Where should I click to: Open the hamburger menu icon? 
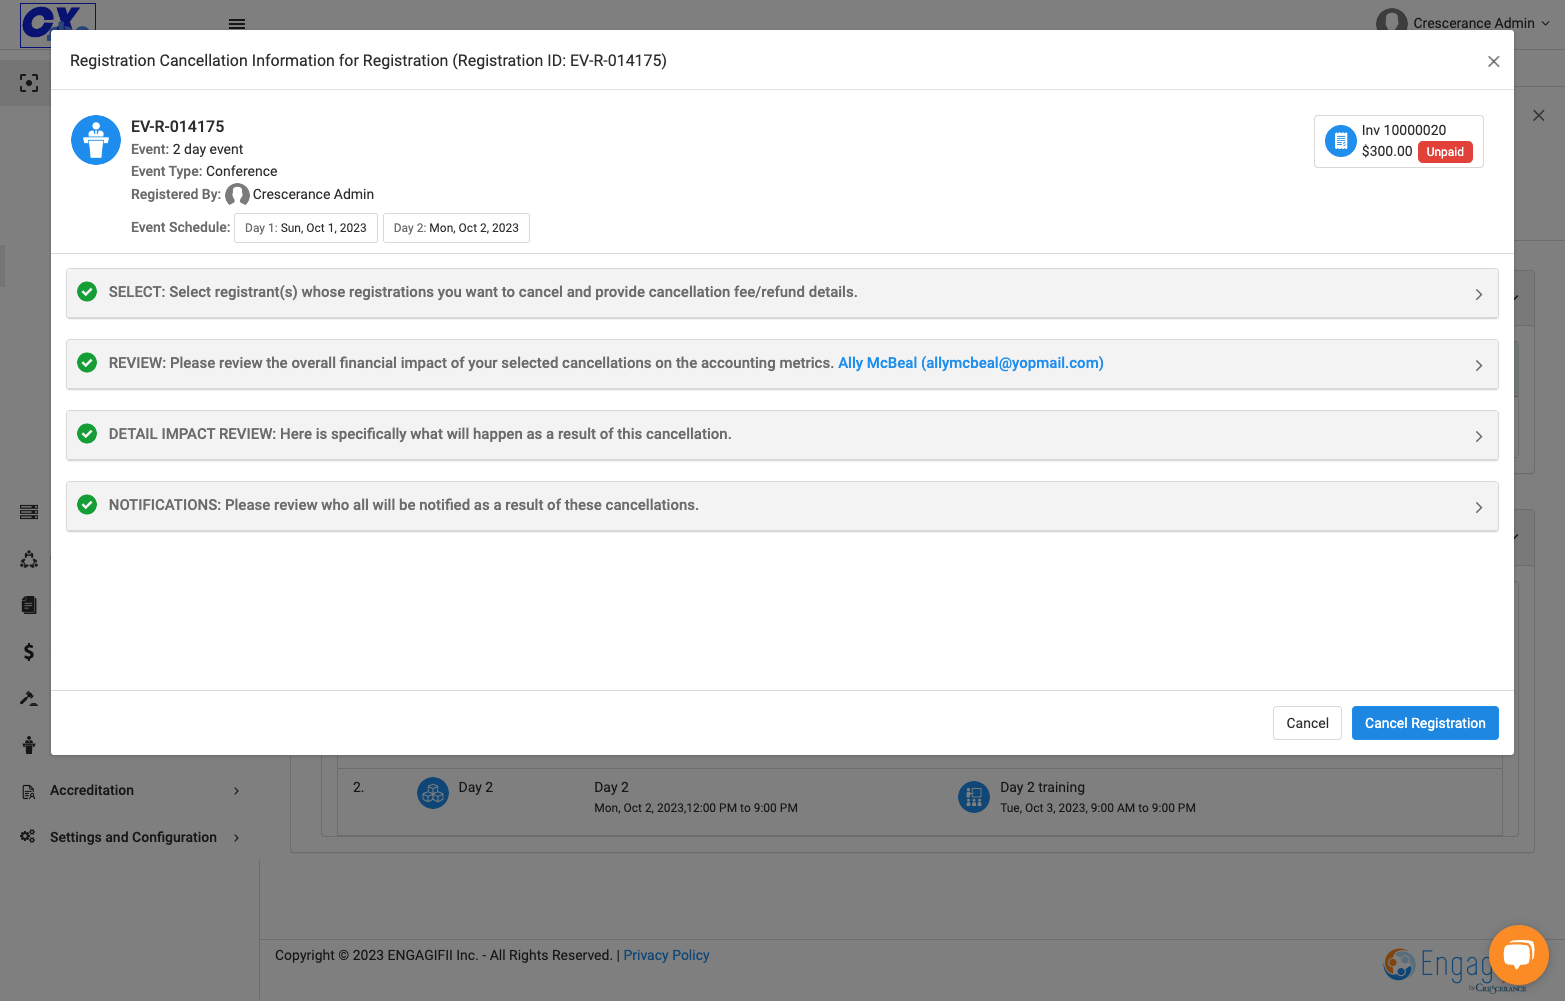(x=237, y=24)
